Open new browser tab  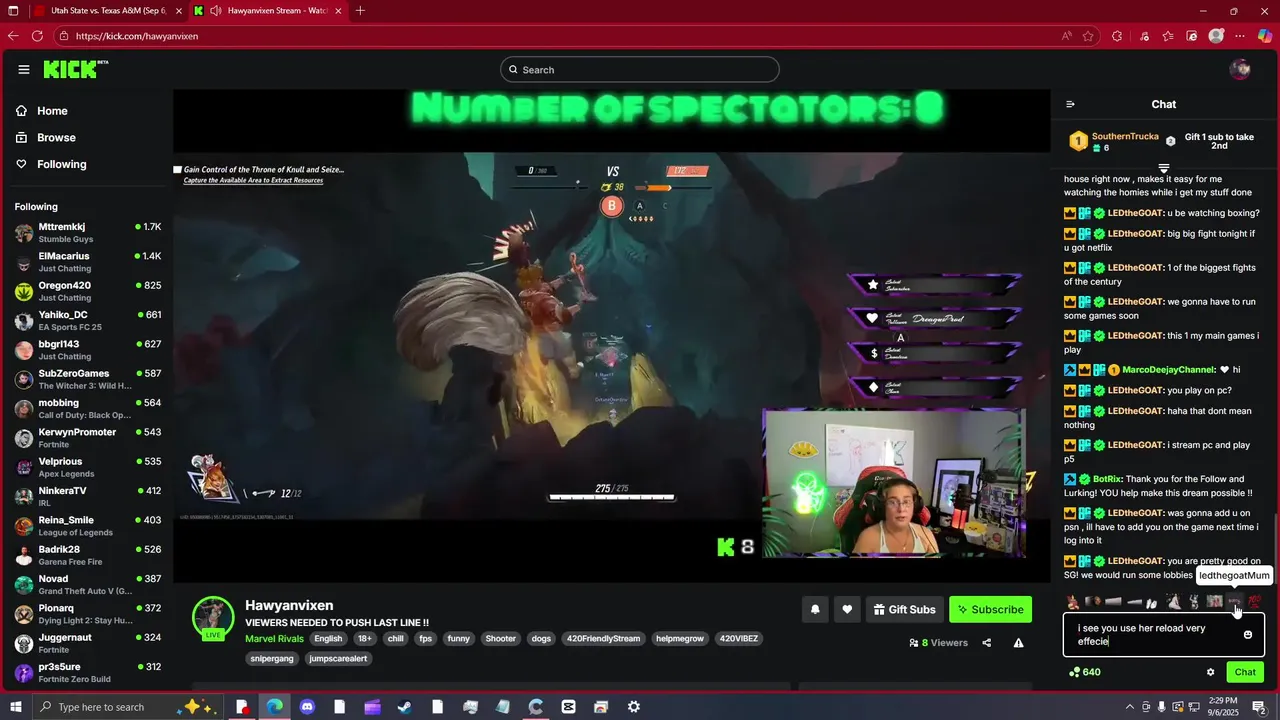[x=360, y=11]
